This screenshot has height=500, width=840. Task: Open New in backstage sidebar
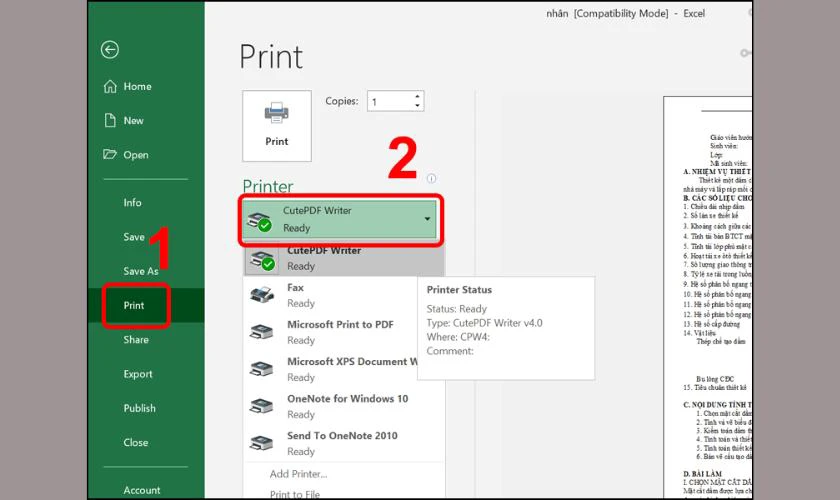pos(146,121)
